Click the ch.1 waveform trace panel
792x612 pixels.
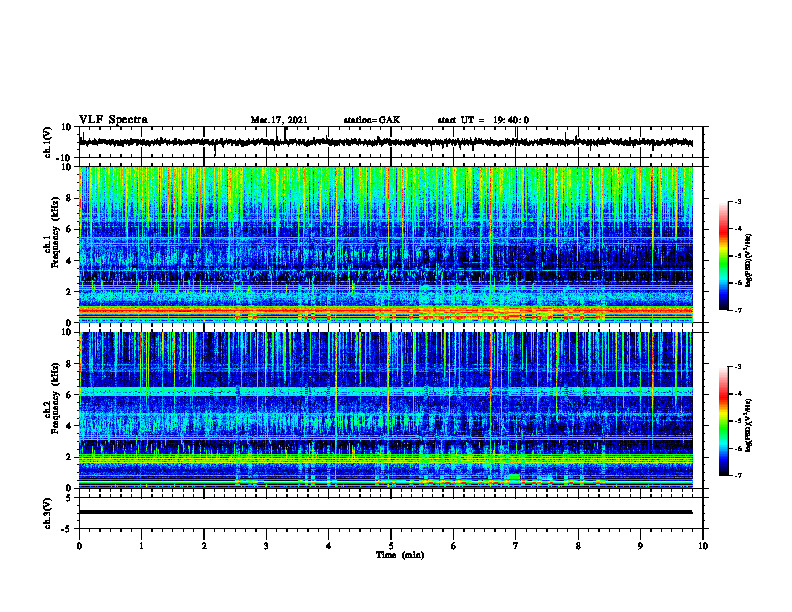pos(391,142)
